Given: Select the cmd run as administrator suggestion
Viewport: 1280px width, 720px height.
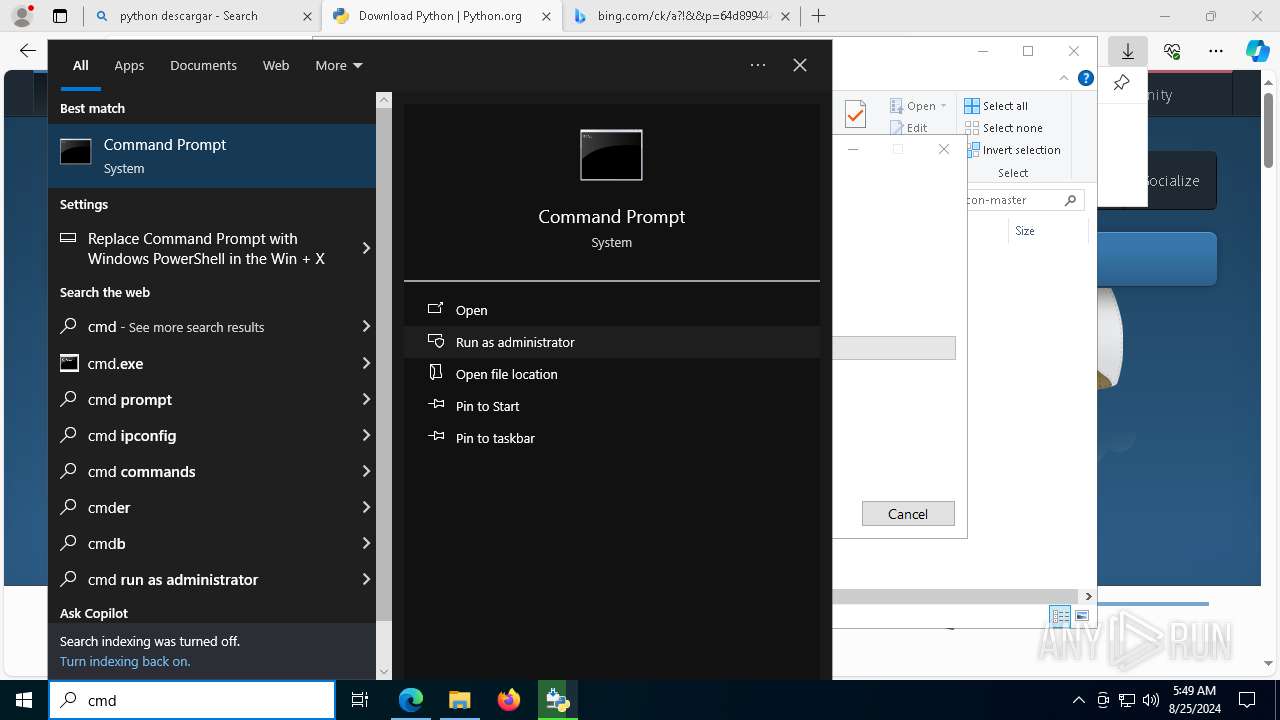Looking at the screenshot, I should 212,579.
